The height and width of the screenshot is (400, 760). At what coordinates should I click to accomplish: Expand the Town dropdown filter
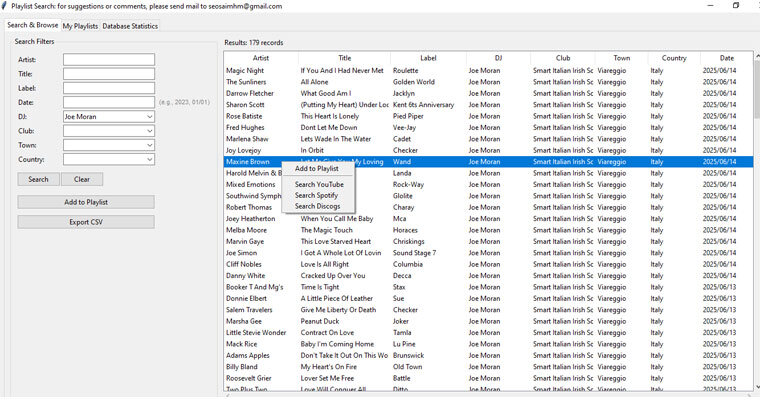pos(149,145)
